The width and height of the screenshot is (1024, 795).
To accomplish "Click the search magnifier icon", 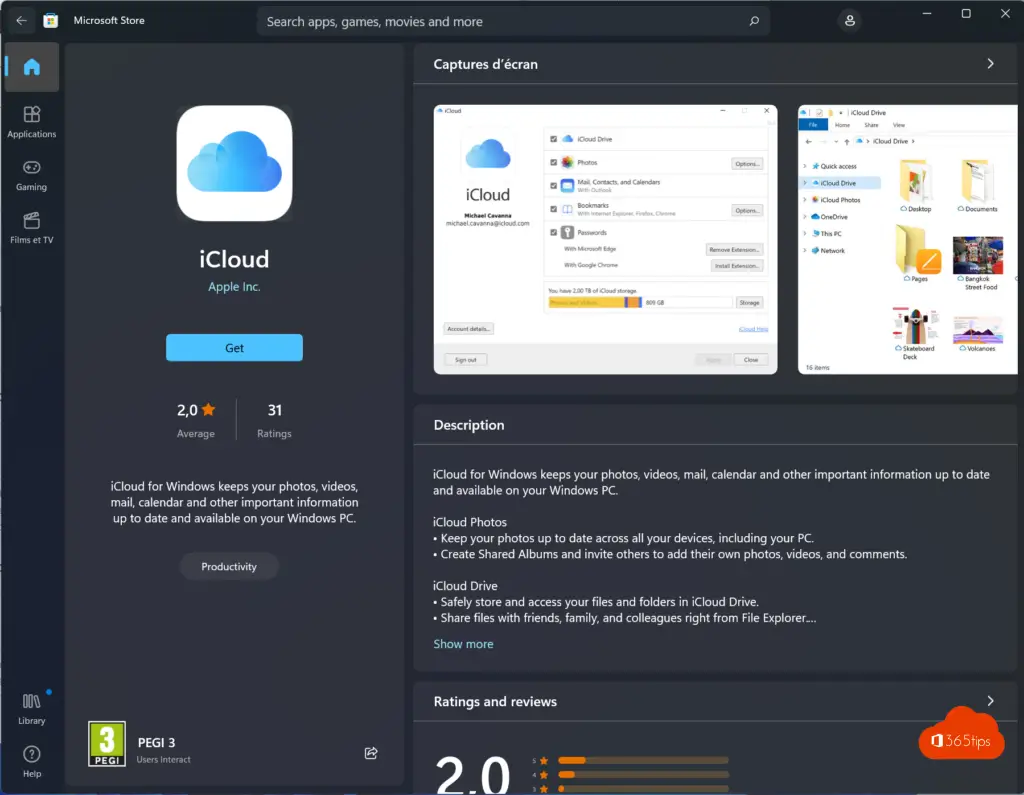I will coord(754,22).
